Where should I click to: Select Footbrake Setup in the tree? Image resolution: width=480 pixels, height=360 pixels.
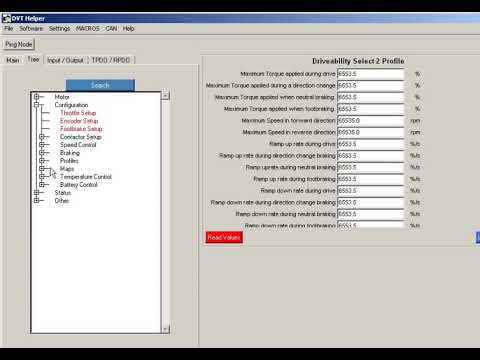tap(81, 129)
